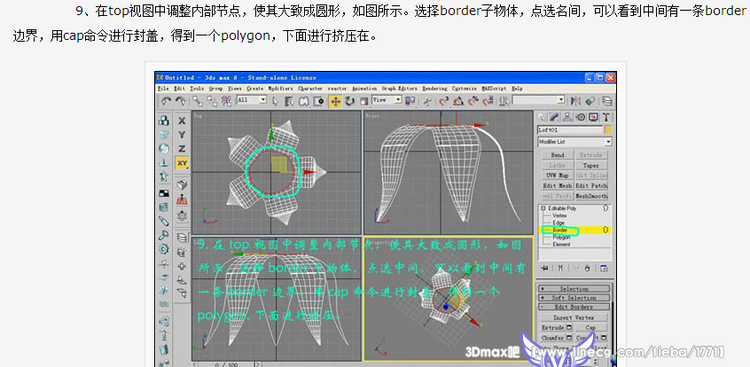The height and width of the screenshot is (367, 750).
Task: Click the Cap button under Edit Borders
Action: click(x=591, y=328)
